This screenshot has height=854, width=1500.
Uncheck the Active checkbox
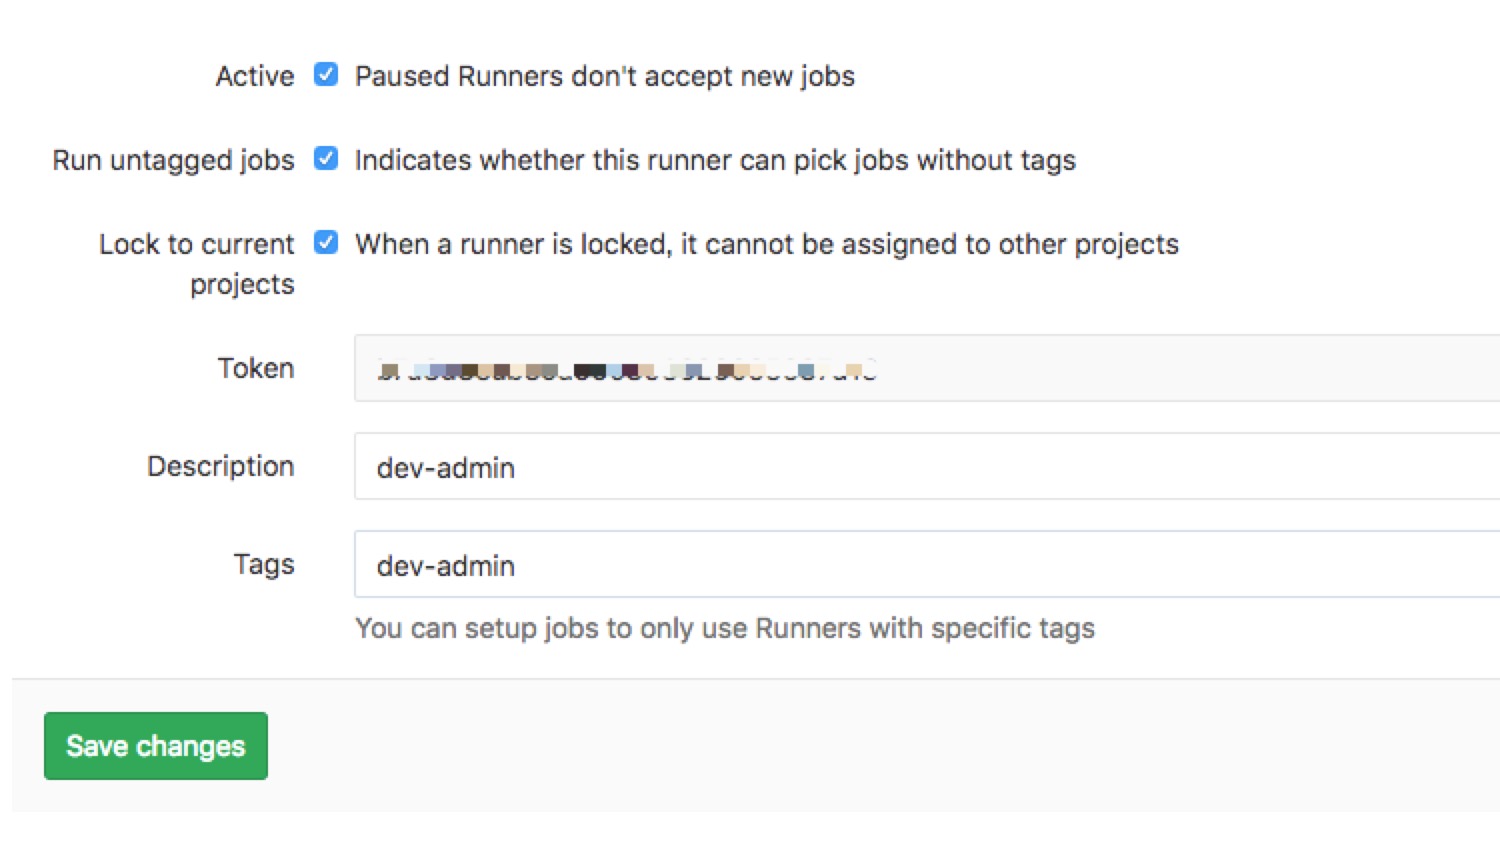tap(325, 74)
